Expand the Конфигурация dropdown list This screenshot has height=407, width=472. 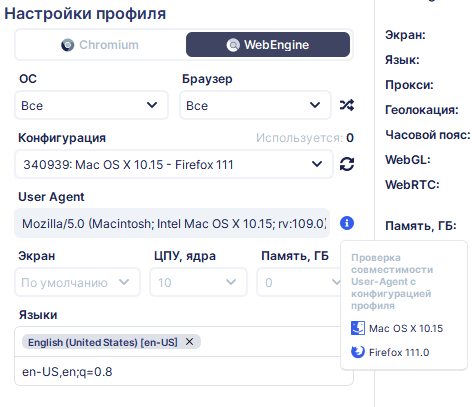click(174, 164)
